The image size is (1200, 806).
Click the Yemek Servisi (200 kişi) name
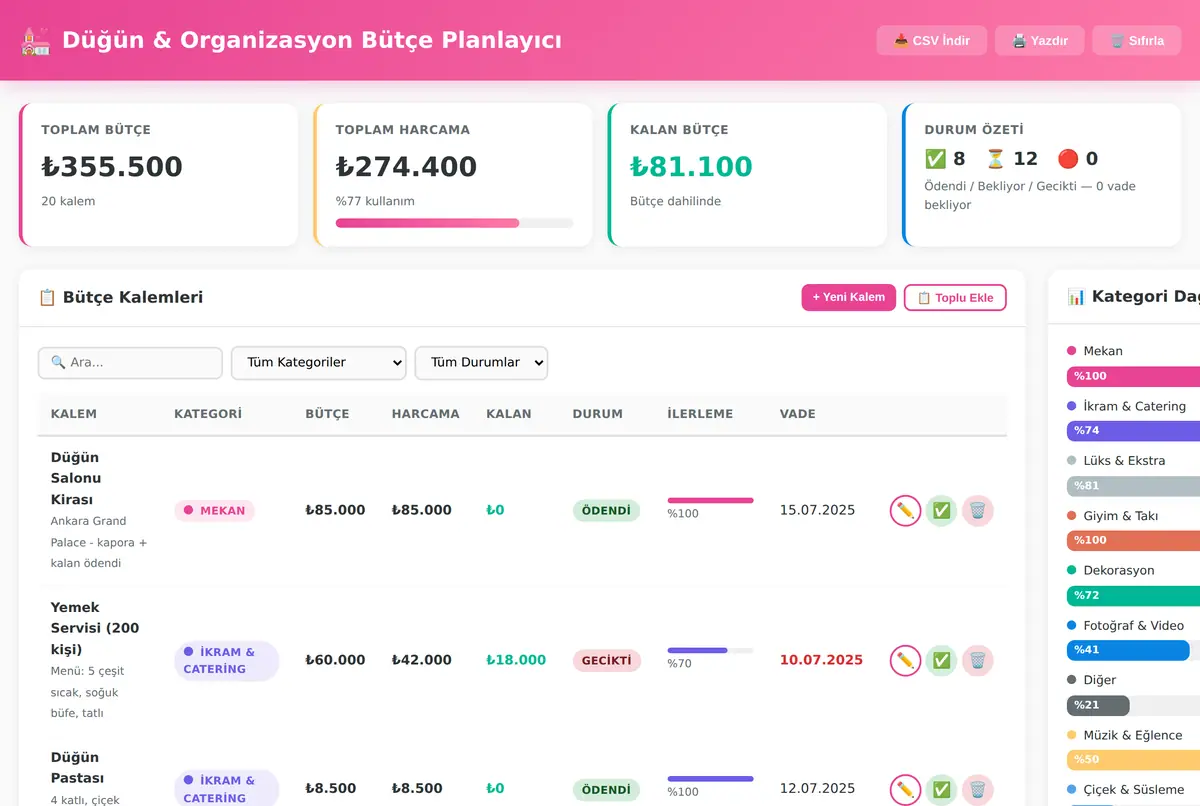click(95, 628)
